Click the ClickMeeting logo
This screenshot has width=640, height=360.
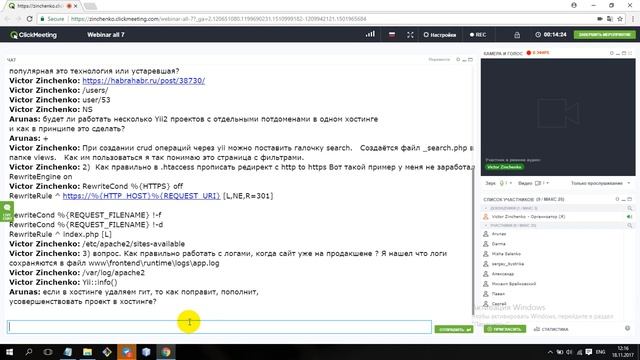[34, 35]
